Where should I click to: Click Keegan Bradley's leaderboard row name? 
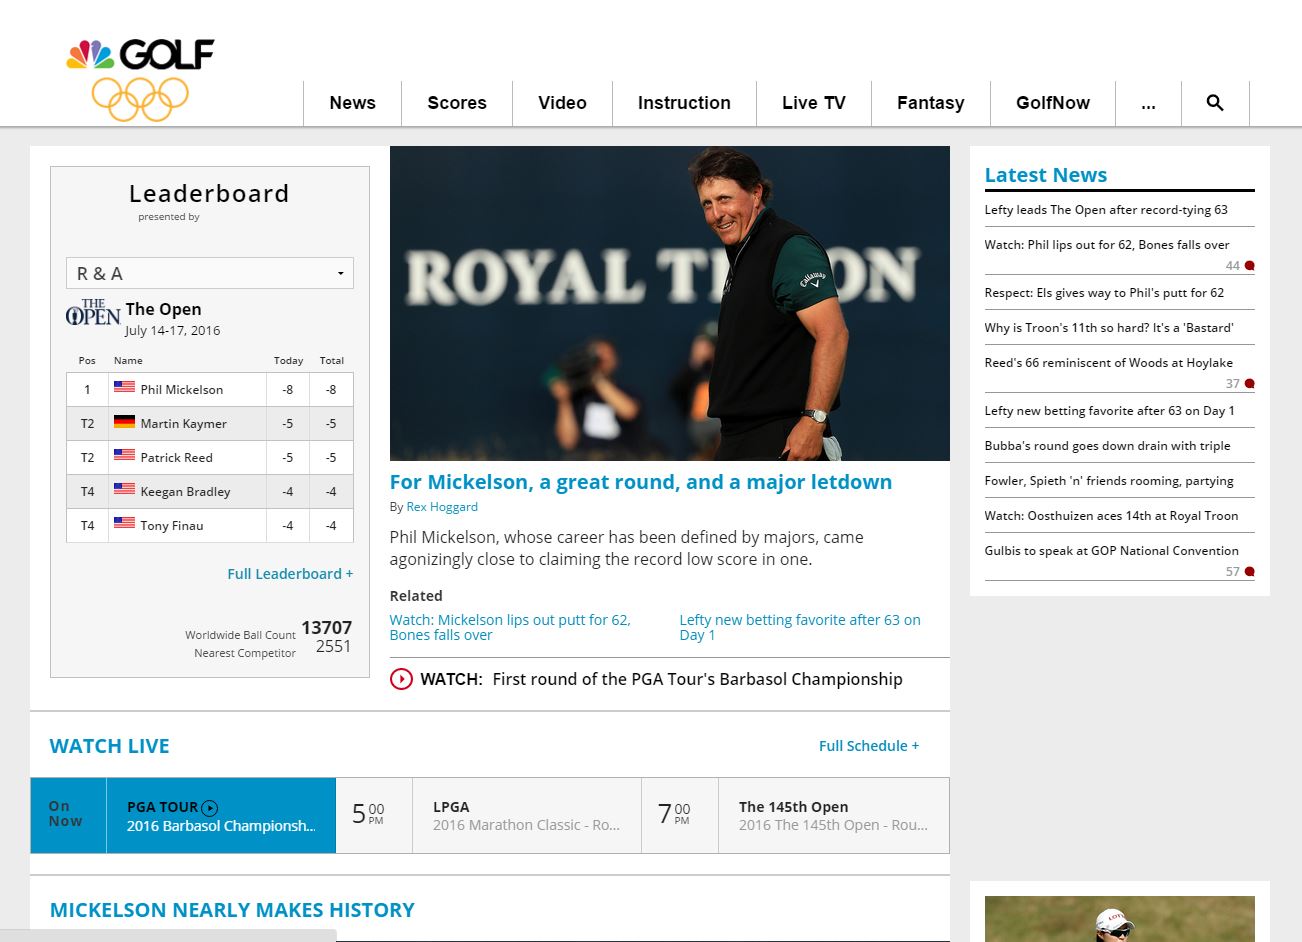pyautogui.click(x=186, y=492)
